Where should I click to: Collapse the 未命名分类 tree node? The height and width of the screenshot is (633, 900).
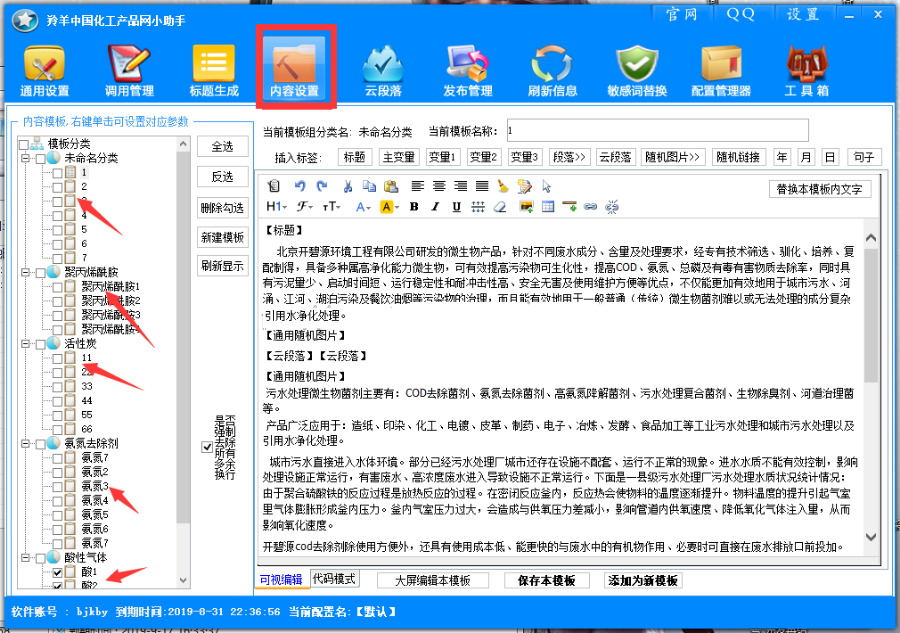click(x=24, y=158)
